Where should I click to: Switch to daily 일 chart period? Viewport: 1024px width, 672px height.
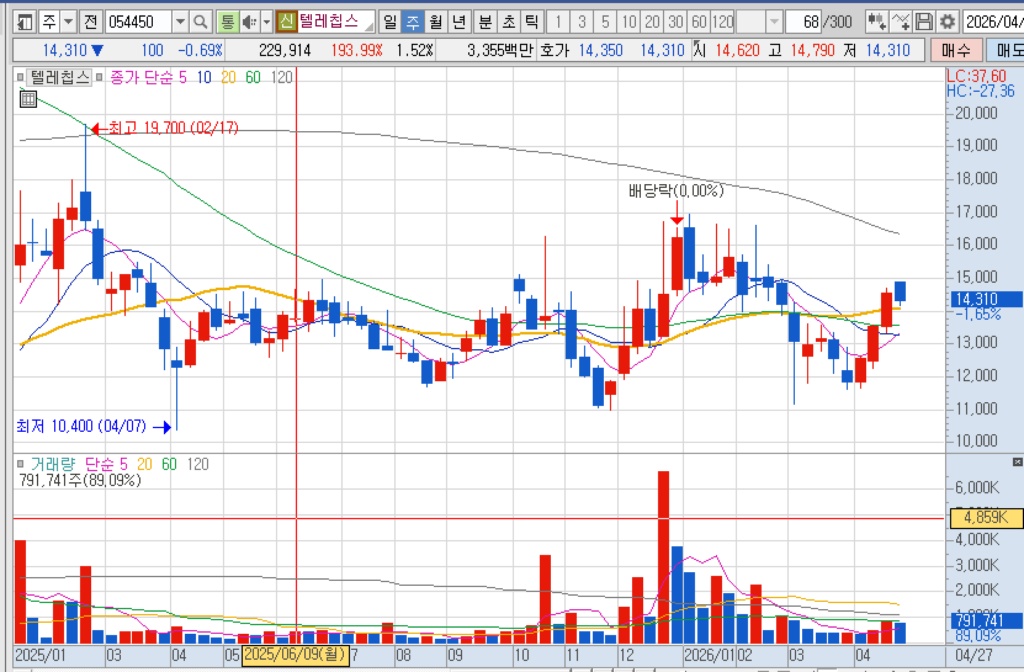point(389,22)
